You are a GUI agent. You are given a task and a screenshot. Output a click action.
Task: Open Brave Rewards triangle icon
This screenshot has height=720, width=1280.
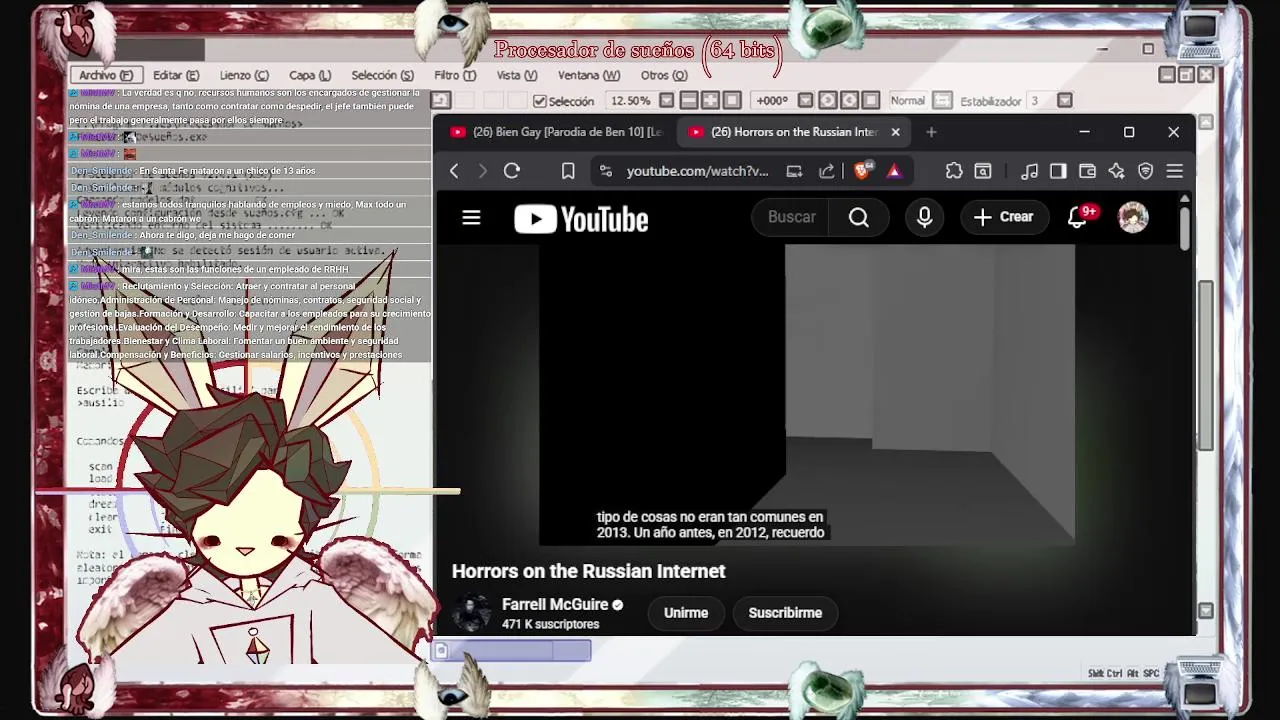(x=894, y=171)
